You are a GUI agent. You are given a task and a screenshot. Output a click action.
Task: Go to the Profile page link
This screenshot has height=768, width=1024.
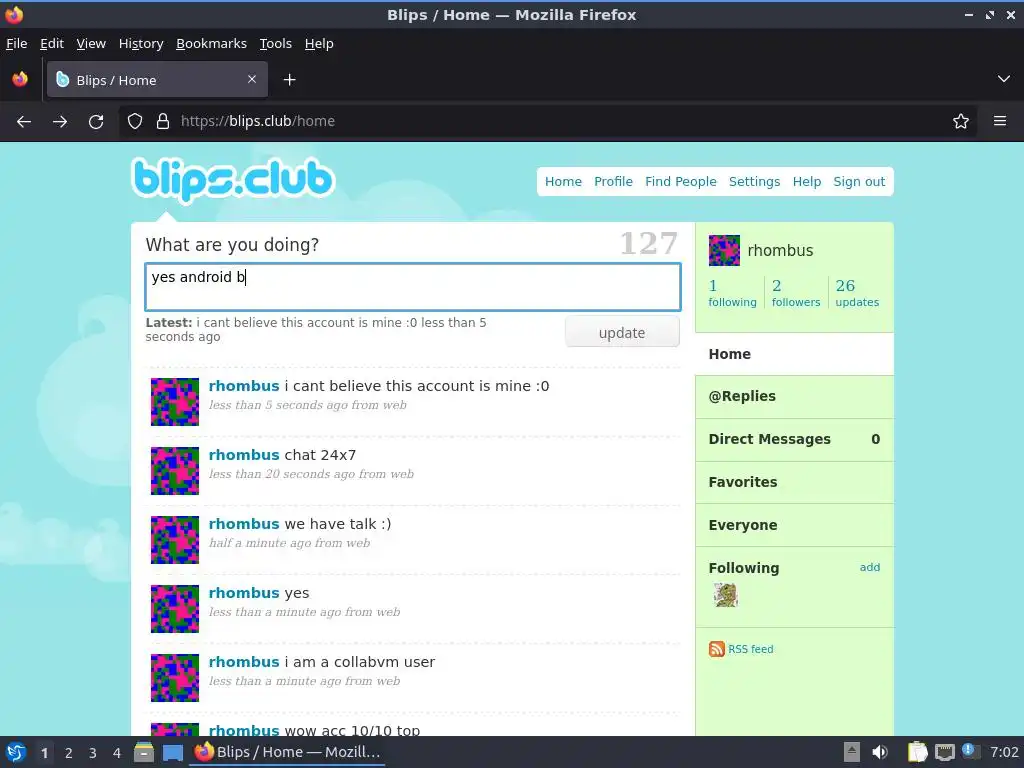613,182
